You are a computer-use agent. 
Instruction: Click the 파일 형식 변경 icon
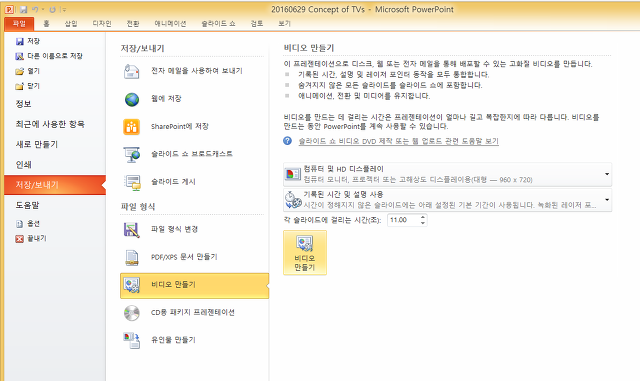pos(131,229)
